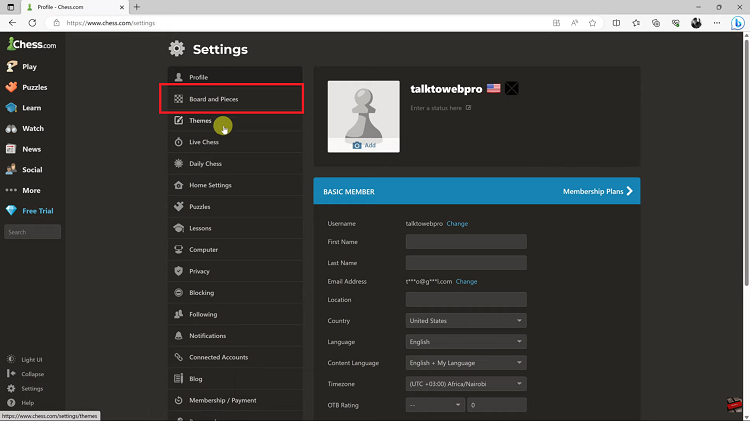Click the address bar URL
Image resolution: width=750 pixels, height=421 pixels.
110,22
